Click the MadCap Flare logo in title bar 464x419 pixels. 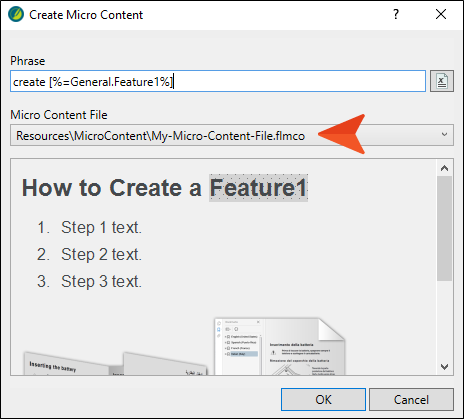pos(16,14)
